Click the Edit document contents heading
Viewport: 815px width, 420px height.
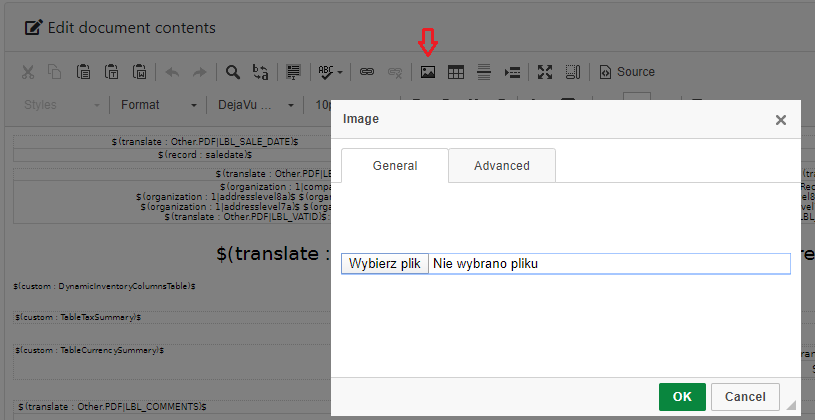coord(132,28)
